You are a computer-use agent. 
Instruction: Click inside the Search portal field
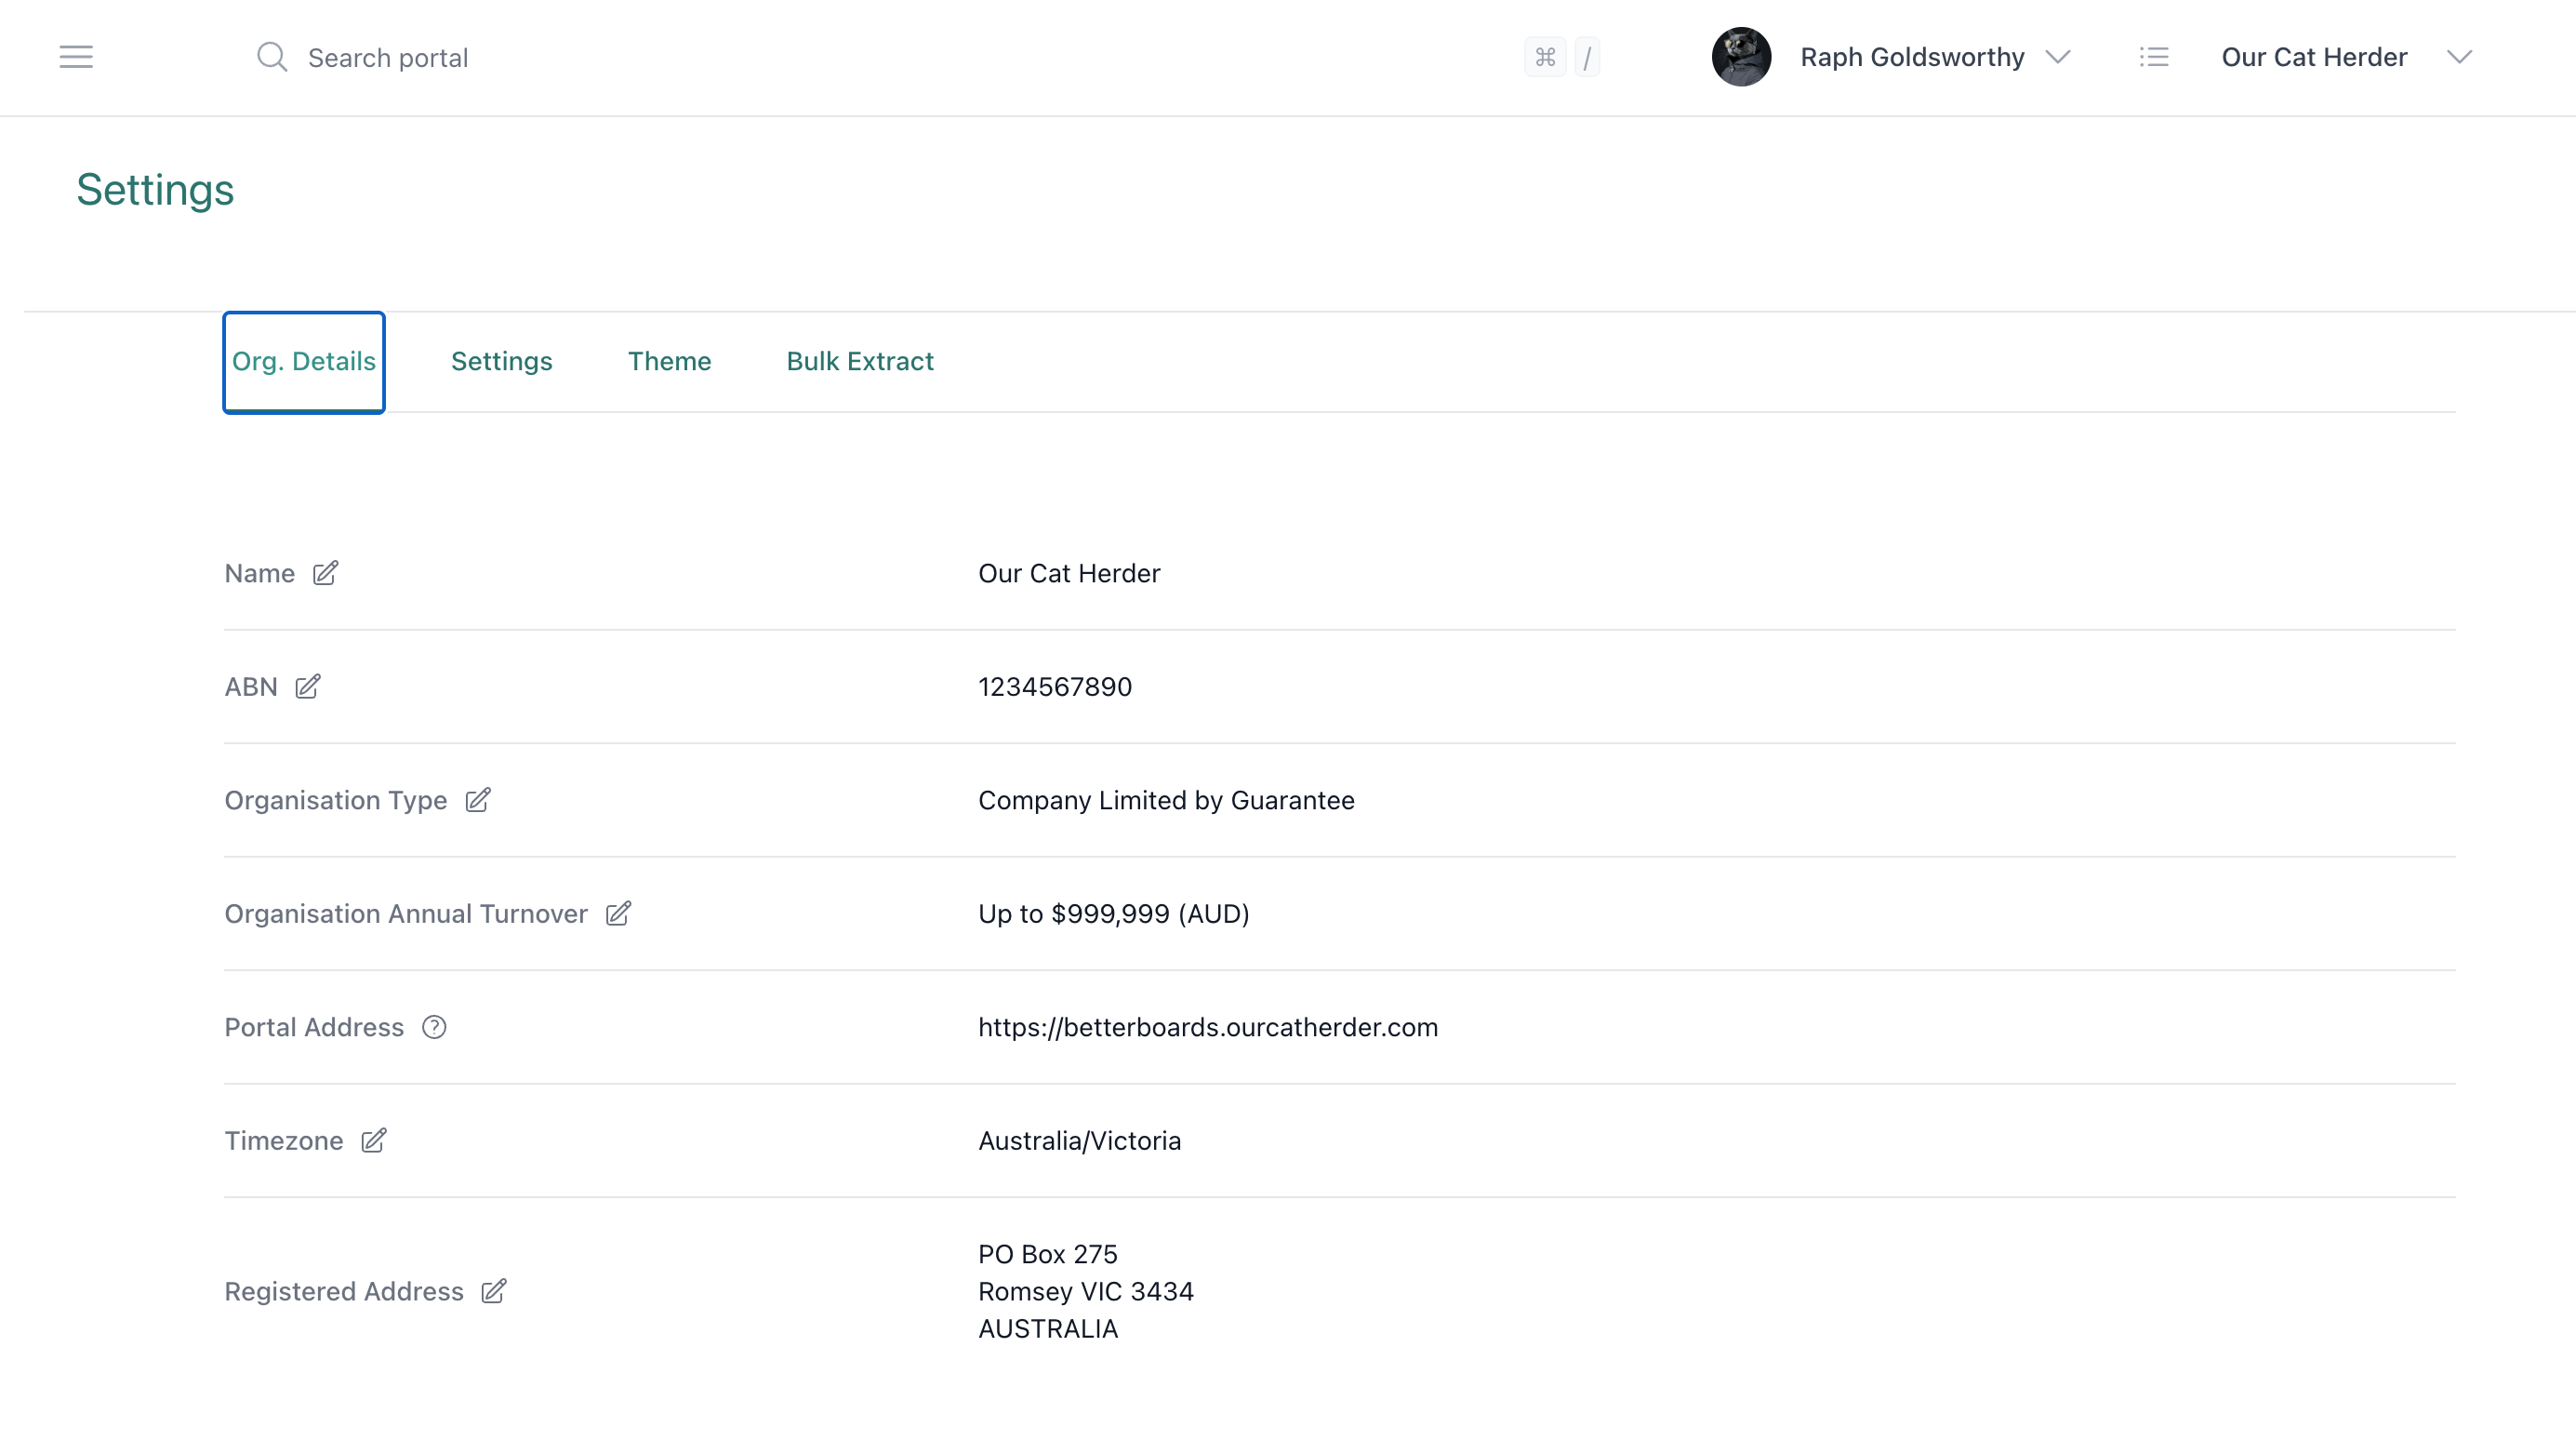(x=388, y=57)
